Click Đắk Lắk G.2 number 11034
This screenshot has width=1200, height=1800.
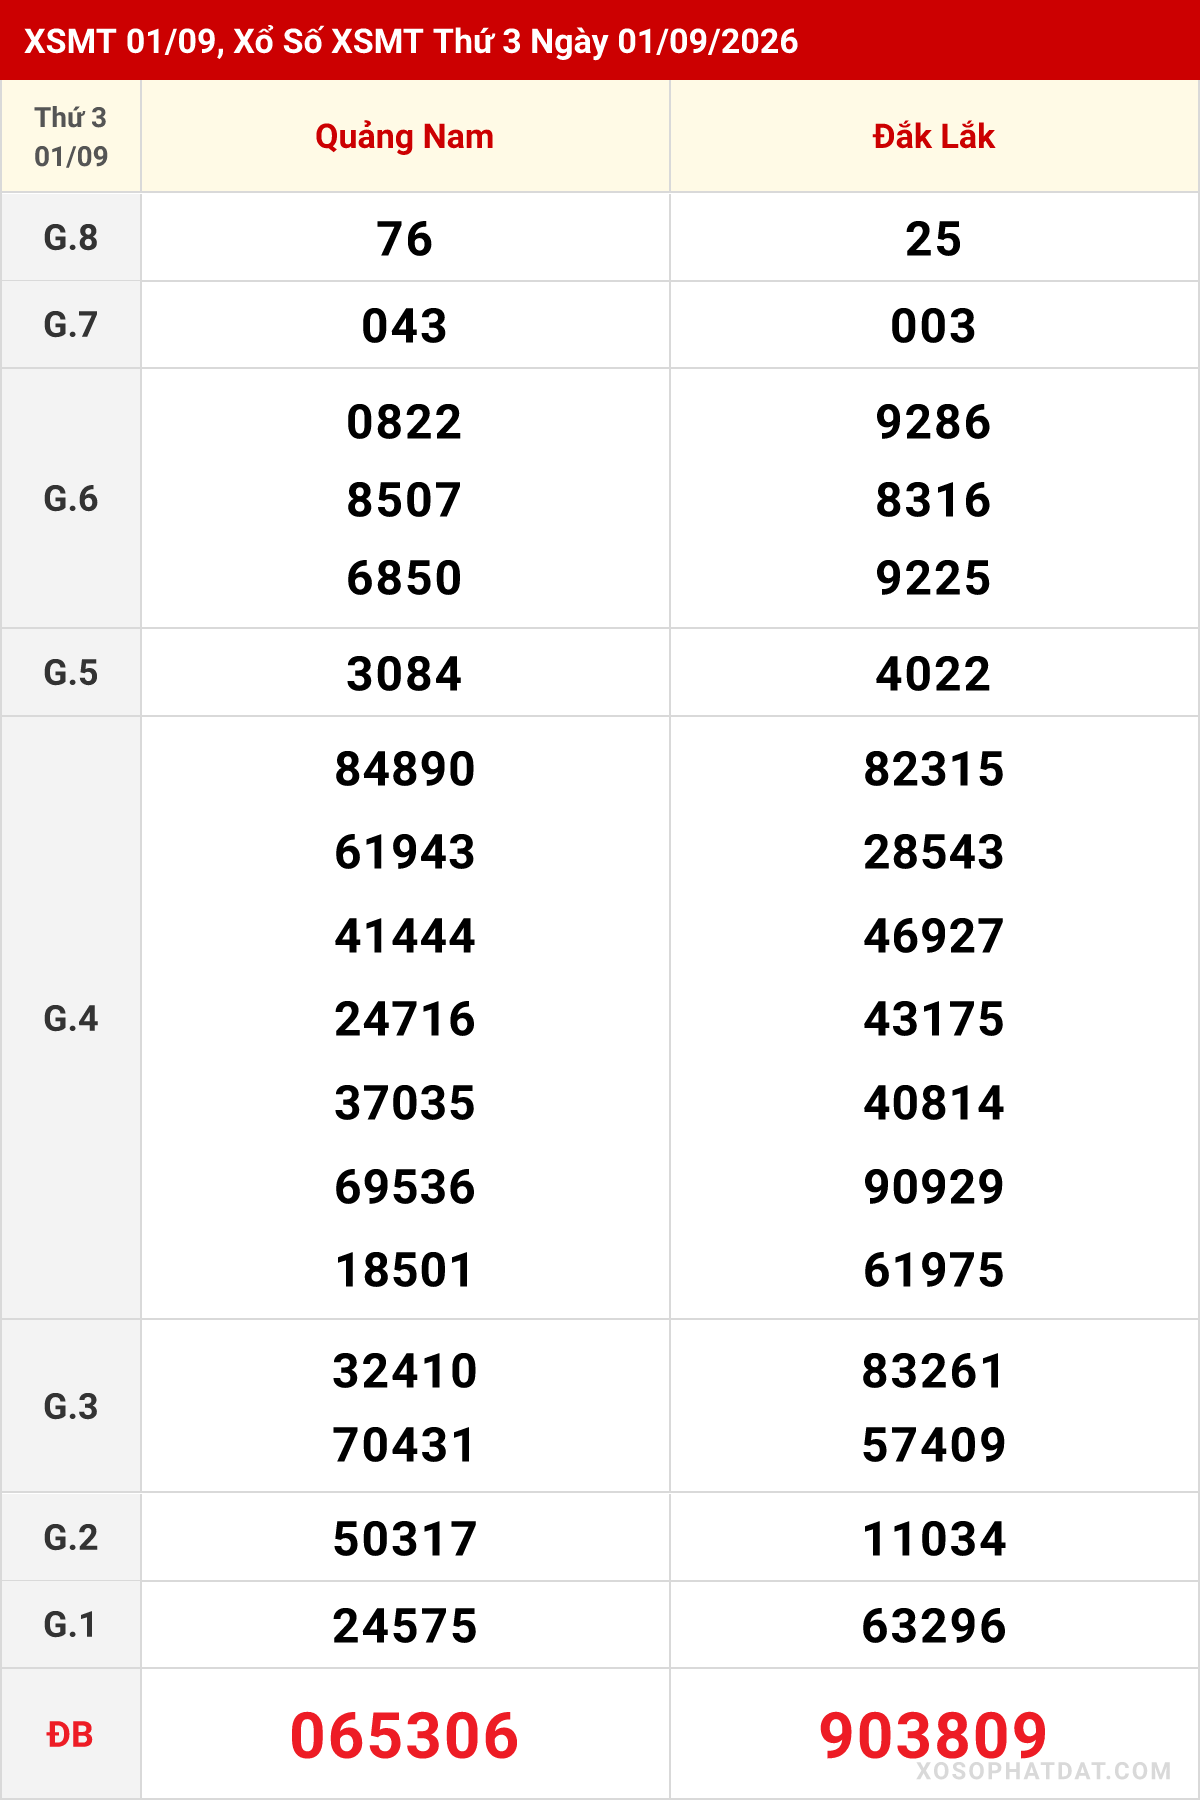coord(934,1539)
